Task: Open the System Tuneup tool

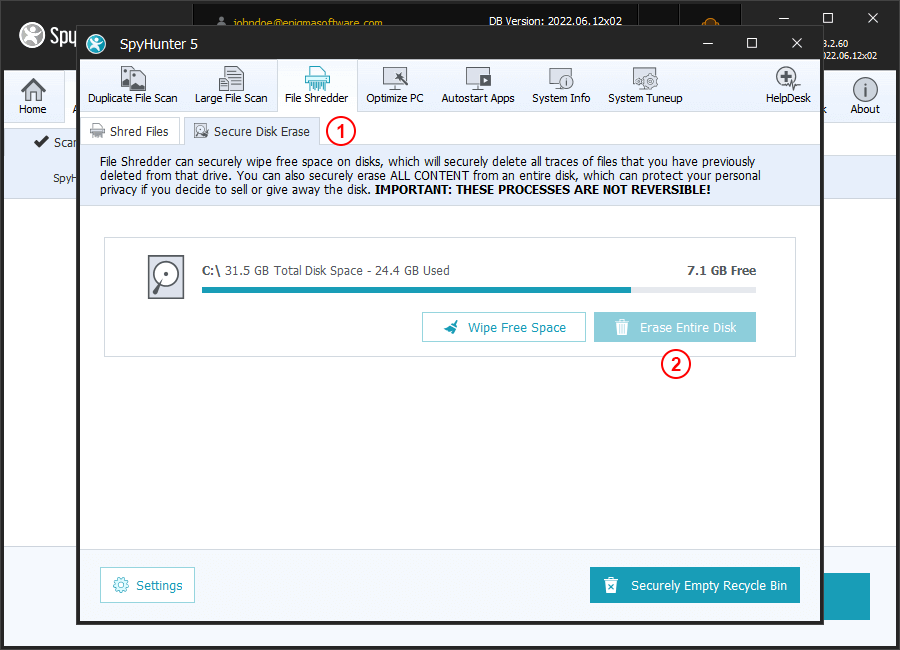Action: (x=645, y=86)
